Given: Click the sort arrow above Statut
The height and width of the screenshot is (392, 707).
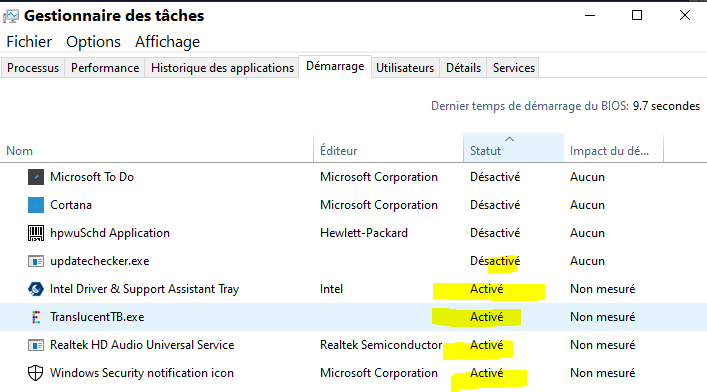Looking at the screenshot, I should 510,139.
